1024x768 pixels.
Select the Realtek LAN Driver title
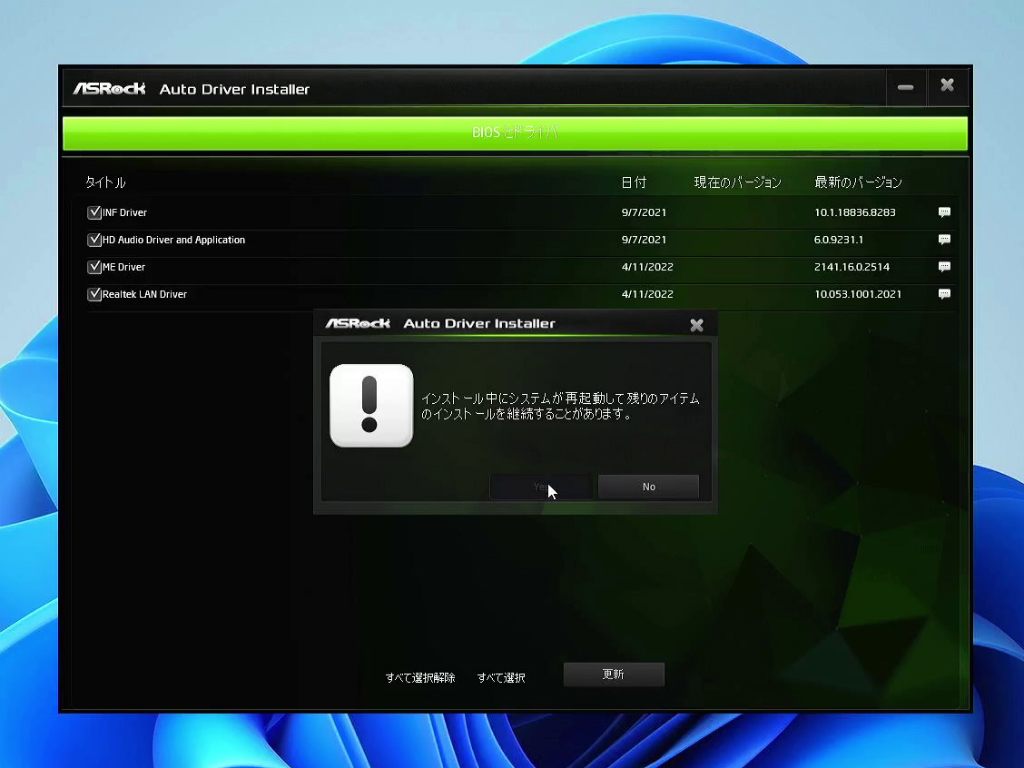pyautogui.click(x=144, y=295)
